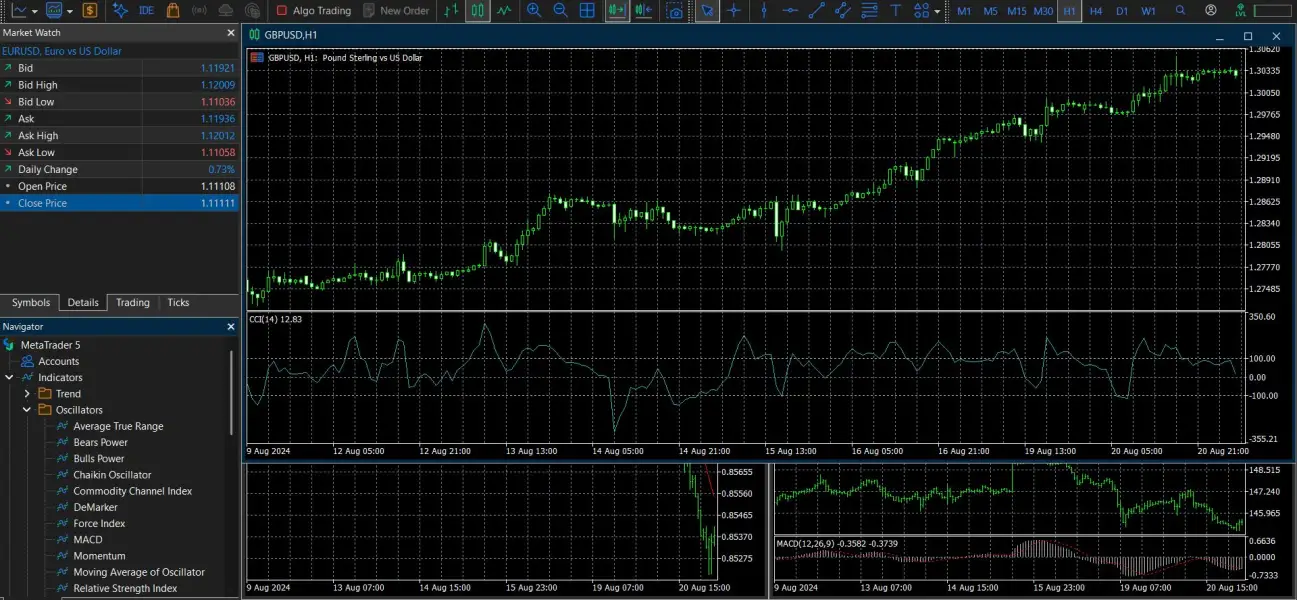1297x600 pixels.
Task: Zoom out on the chart
Action: pyautogui.click(x=560, y=11)
